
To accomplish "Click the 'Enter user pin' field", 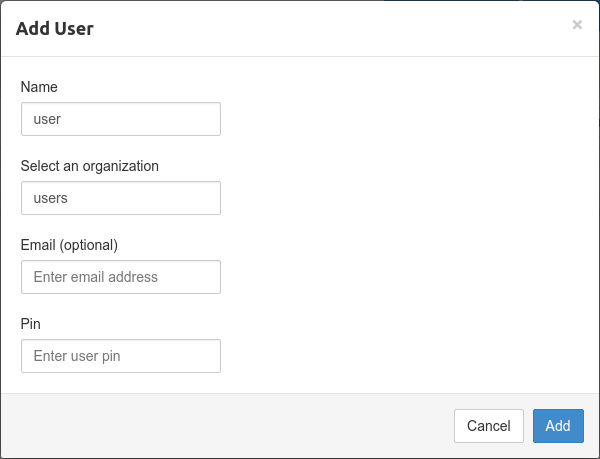I will coord(121,356).
